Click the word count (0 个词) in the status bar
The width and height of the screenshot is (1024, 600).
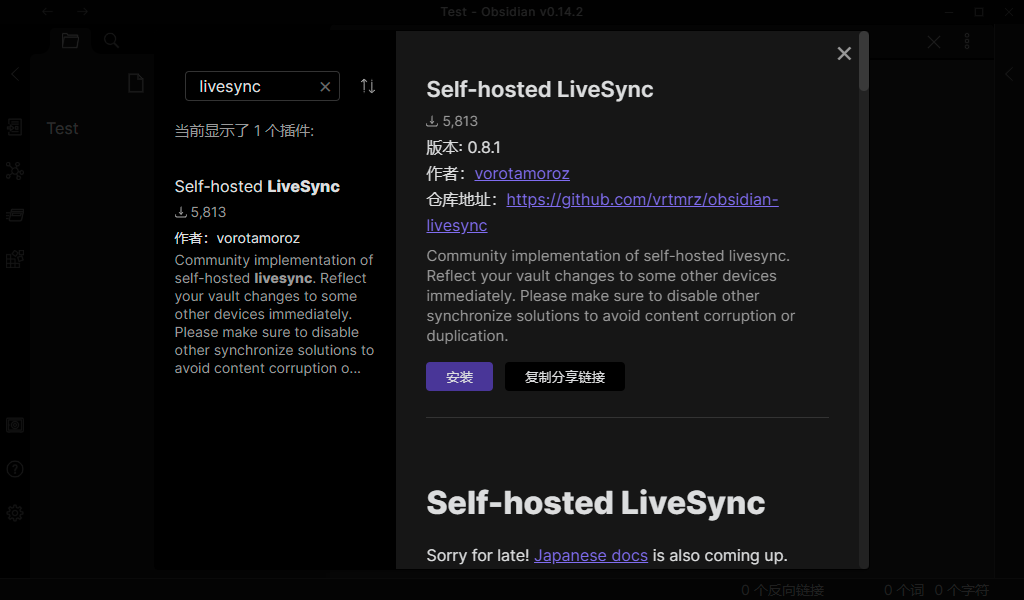pos(904,590)
